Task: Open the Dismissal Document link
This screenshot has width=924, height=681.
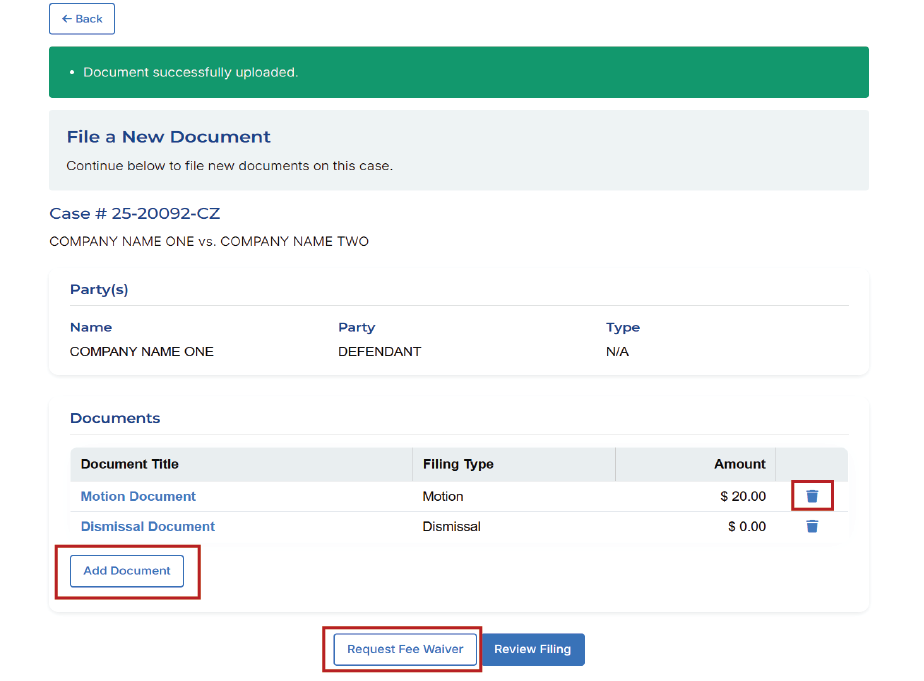Action: coord(148,526)
